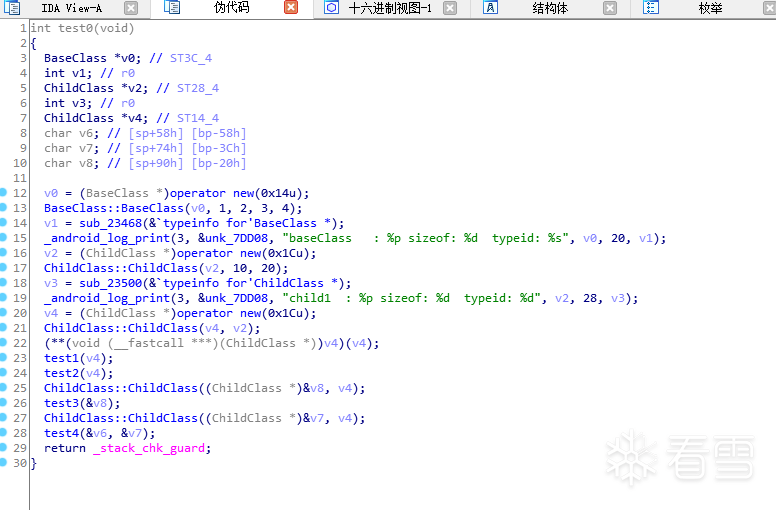Open the test1 function call
776x510 pixels.
click(61, 358)
